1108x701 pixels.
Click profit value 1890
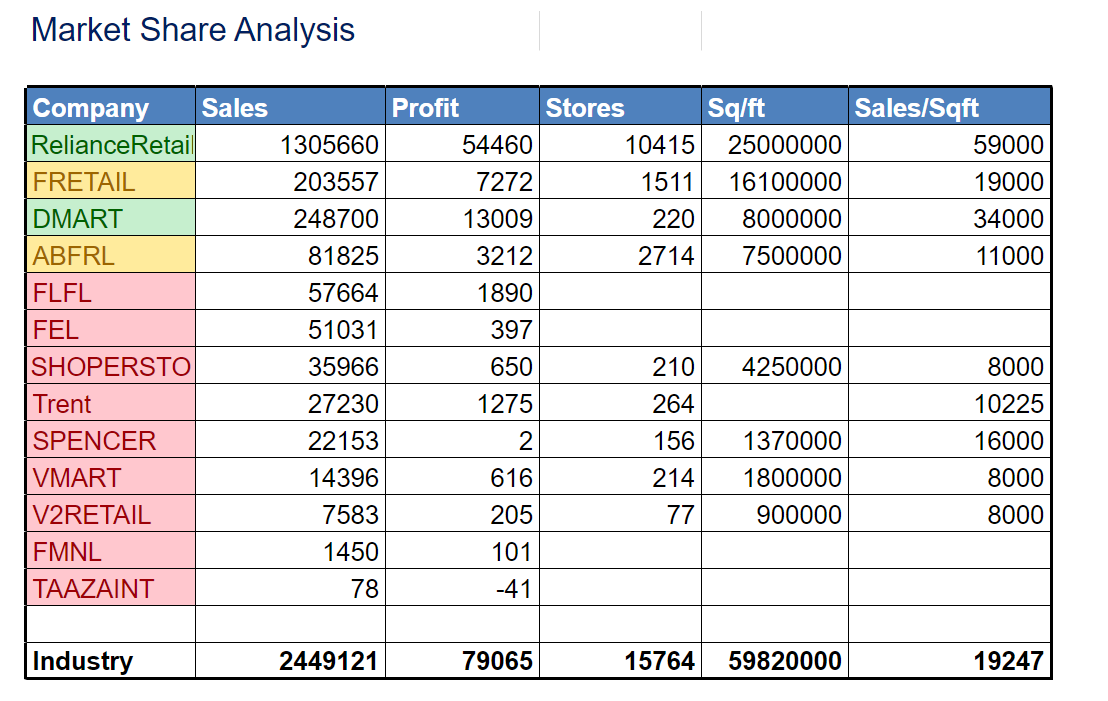[x=505, y=293]
